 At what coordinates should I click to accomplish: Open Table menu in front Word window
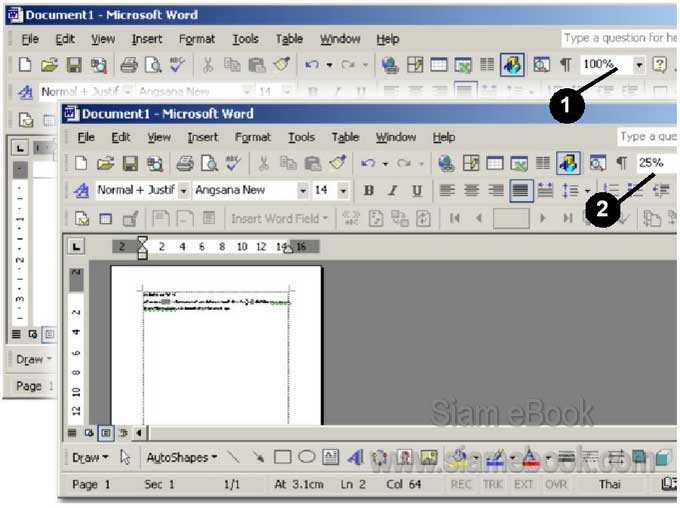tap(345, 138)
